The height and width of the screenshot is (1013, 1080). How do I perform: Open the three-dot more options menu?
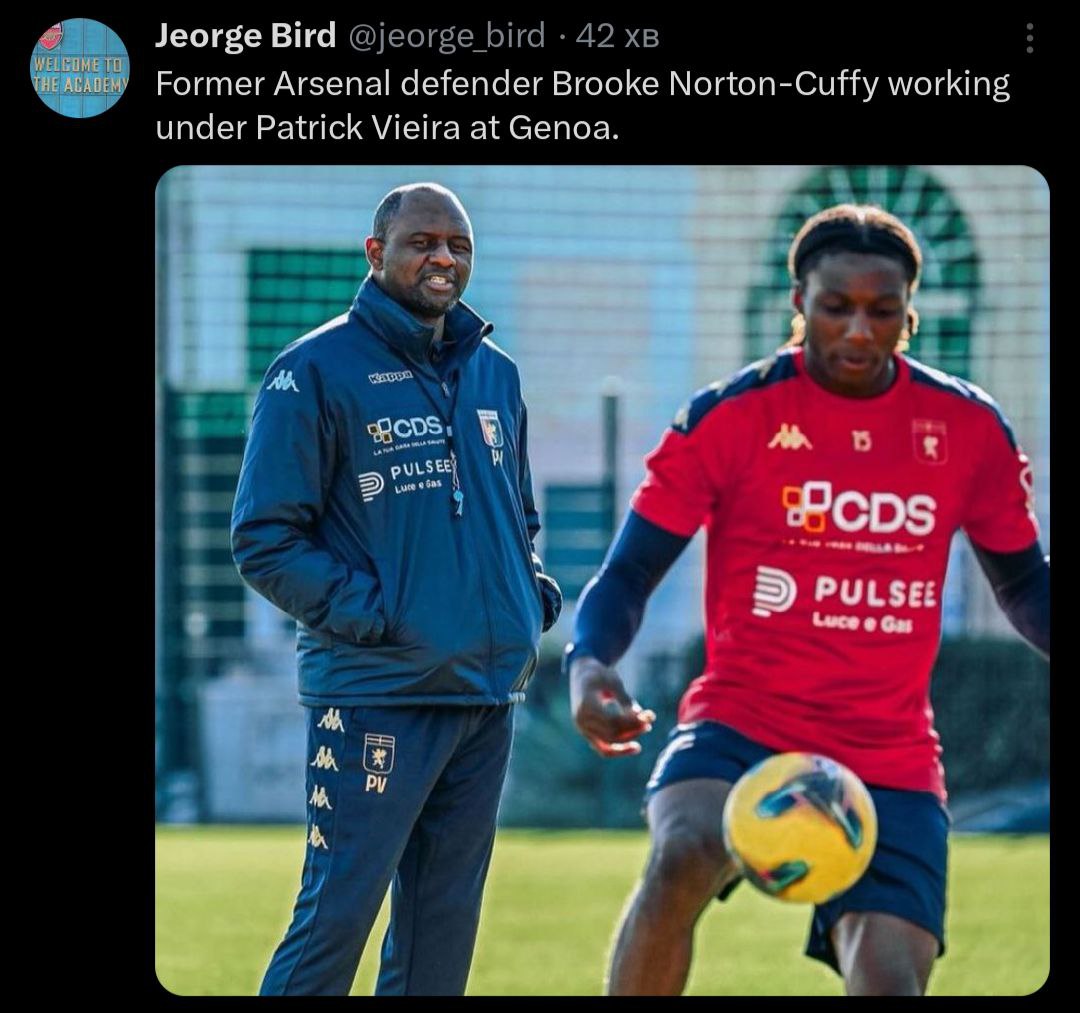[1030, 38]
